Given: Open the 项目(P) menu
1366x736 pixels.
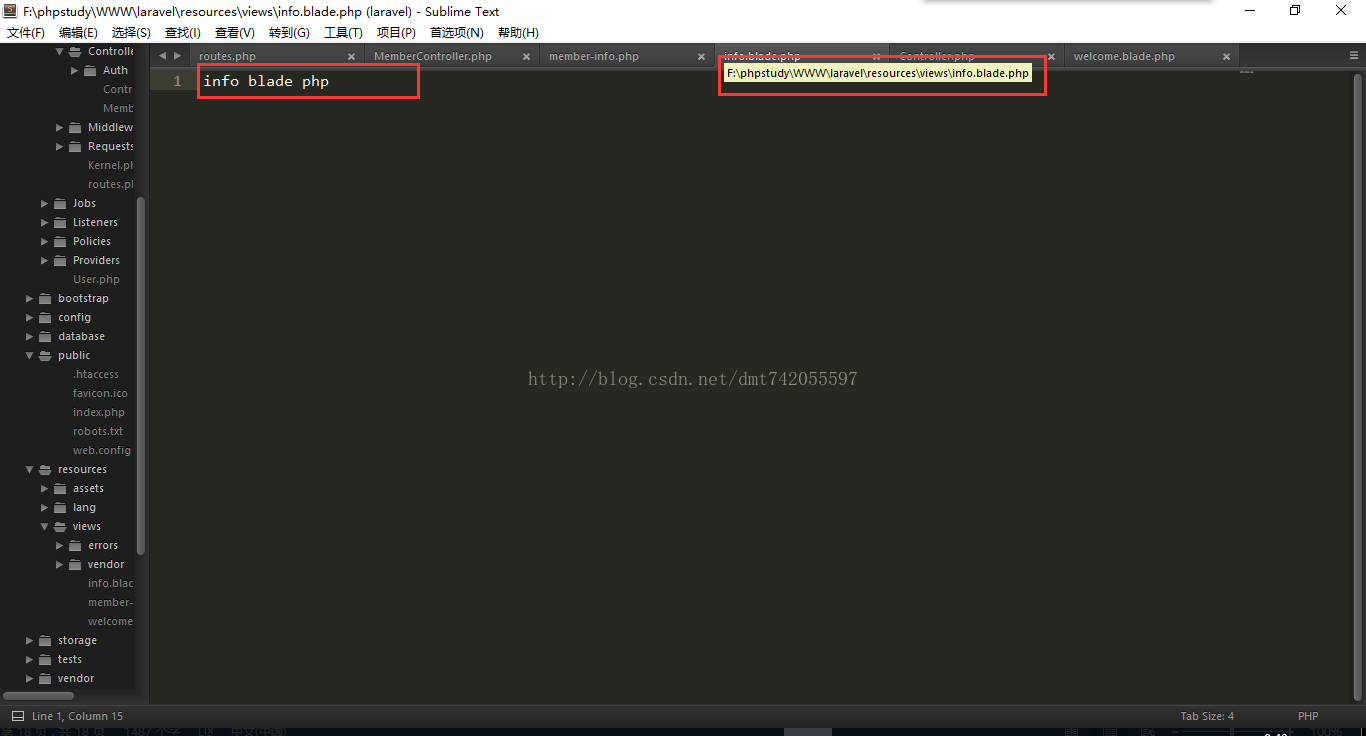Looking at the screenshot, I should (x=396, y=33).
